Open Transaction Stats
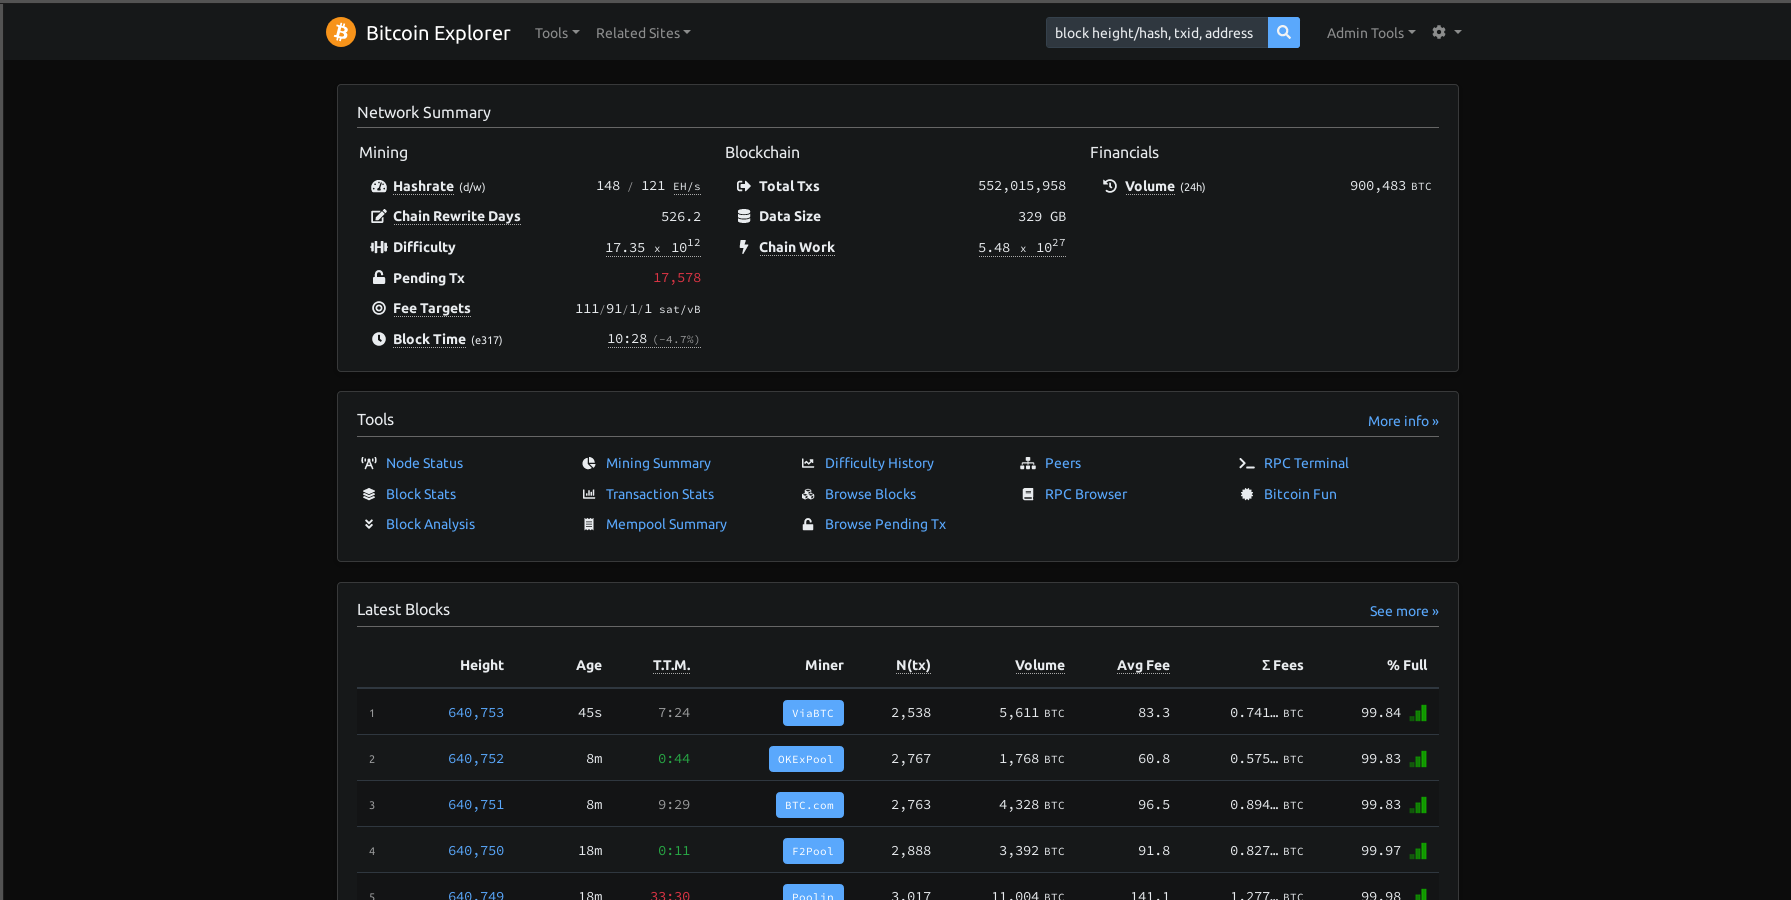This screenshot has height=900, width=1791. [660, 494]
